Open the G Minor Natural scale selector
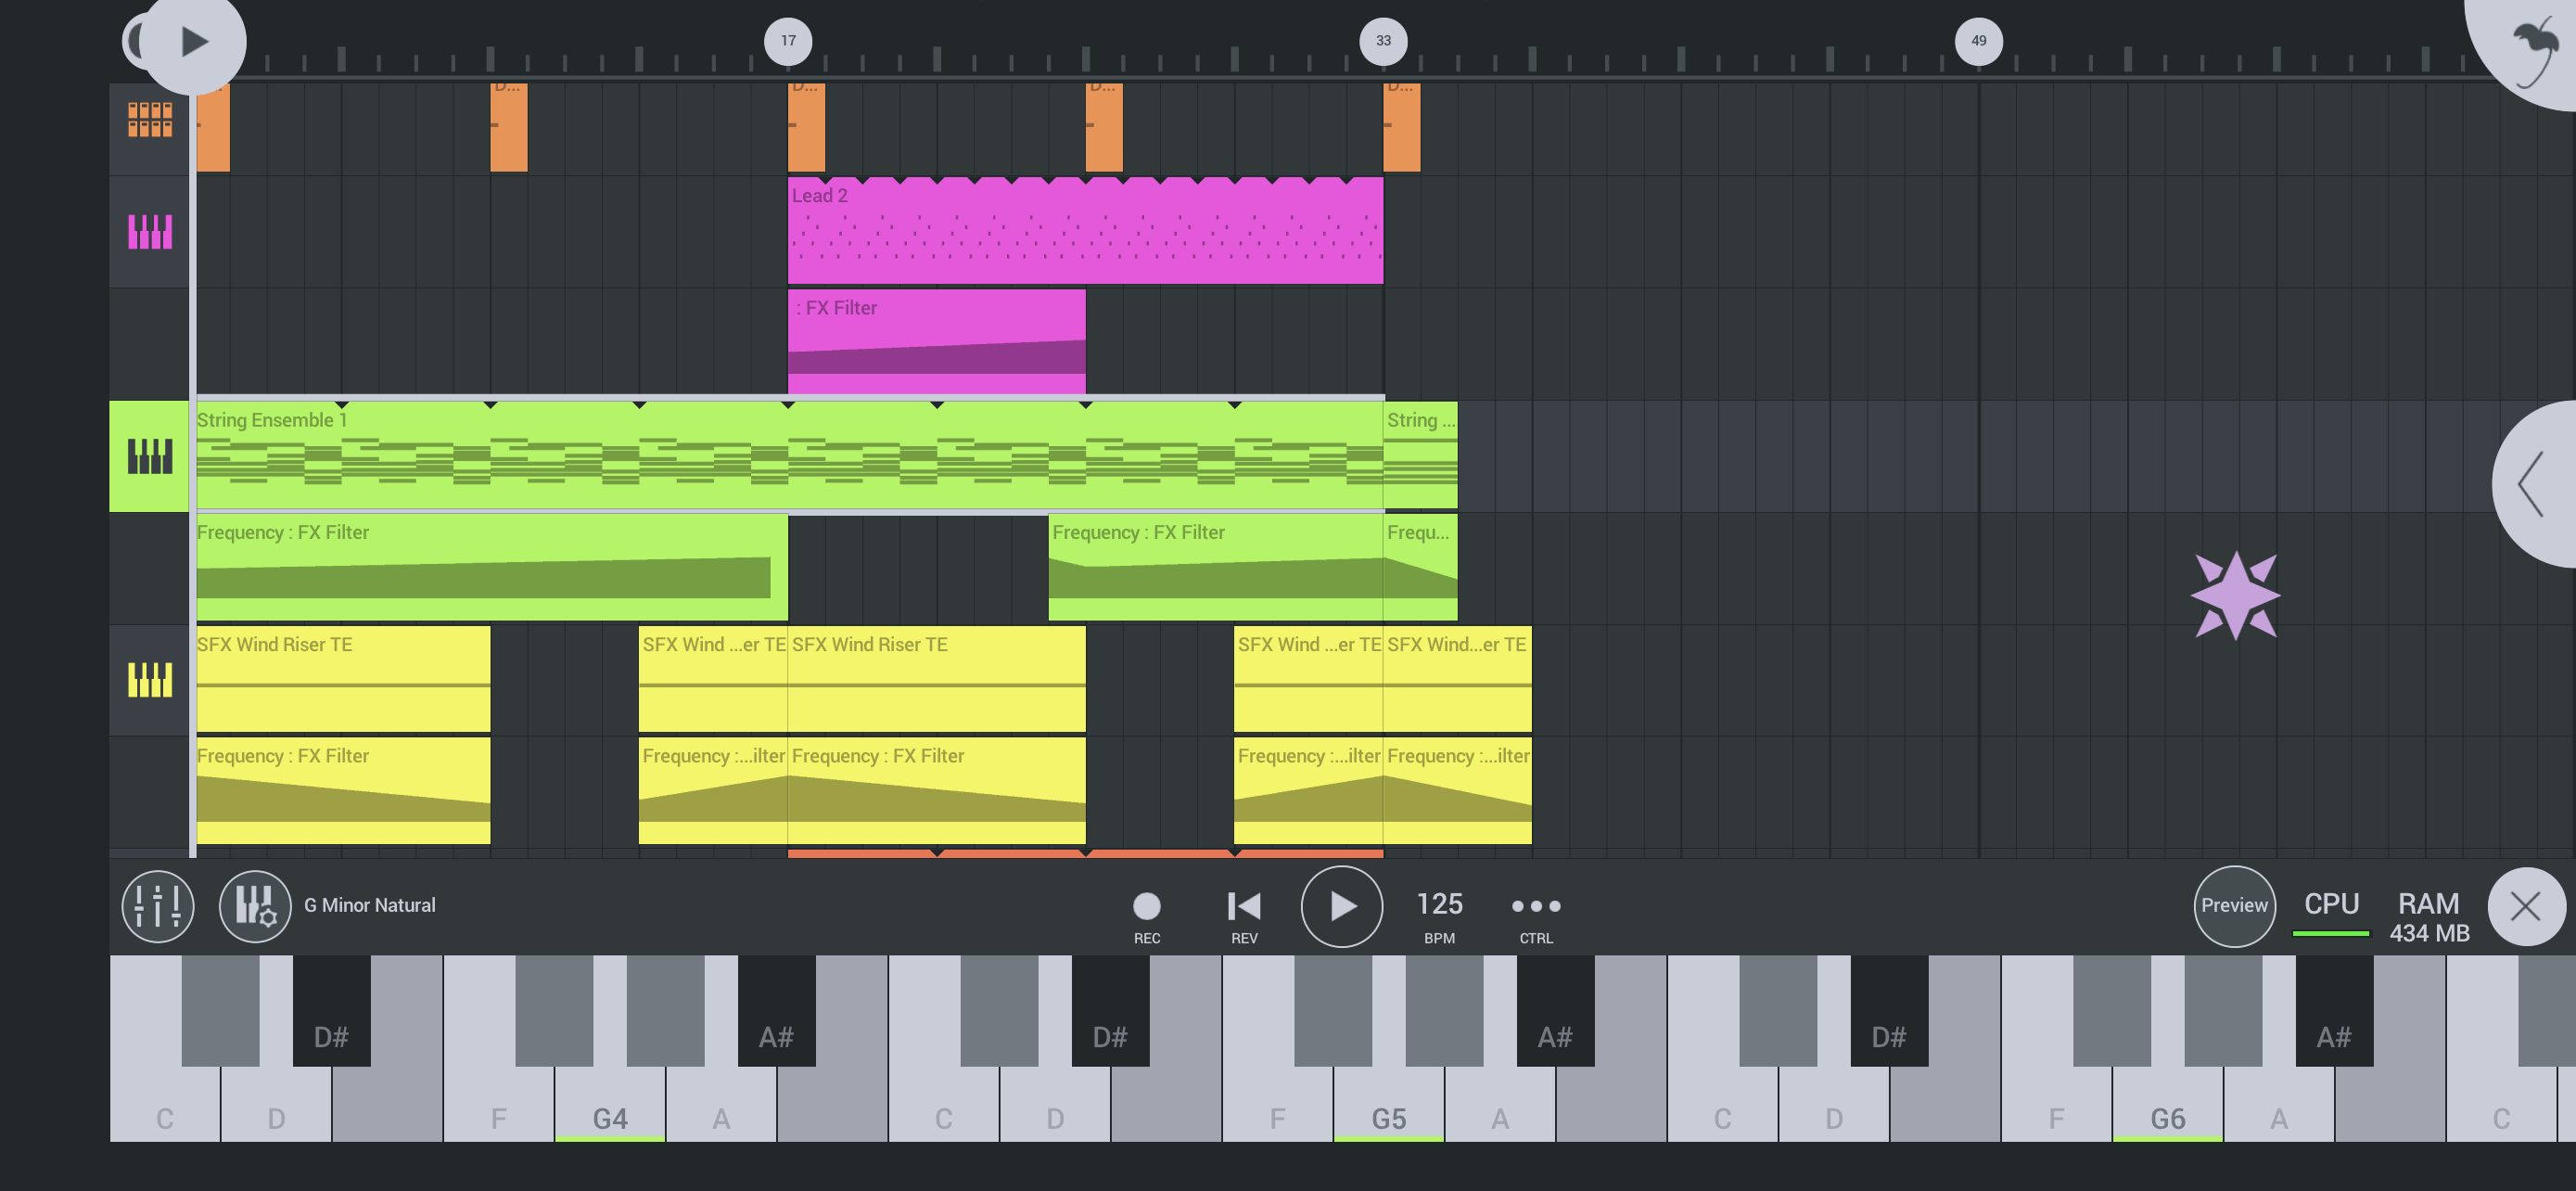The height and width of the screenshot is (1191, 2576). tap(370, 905)
